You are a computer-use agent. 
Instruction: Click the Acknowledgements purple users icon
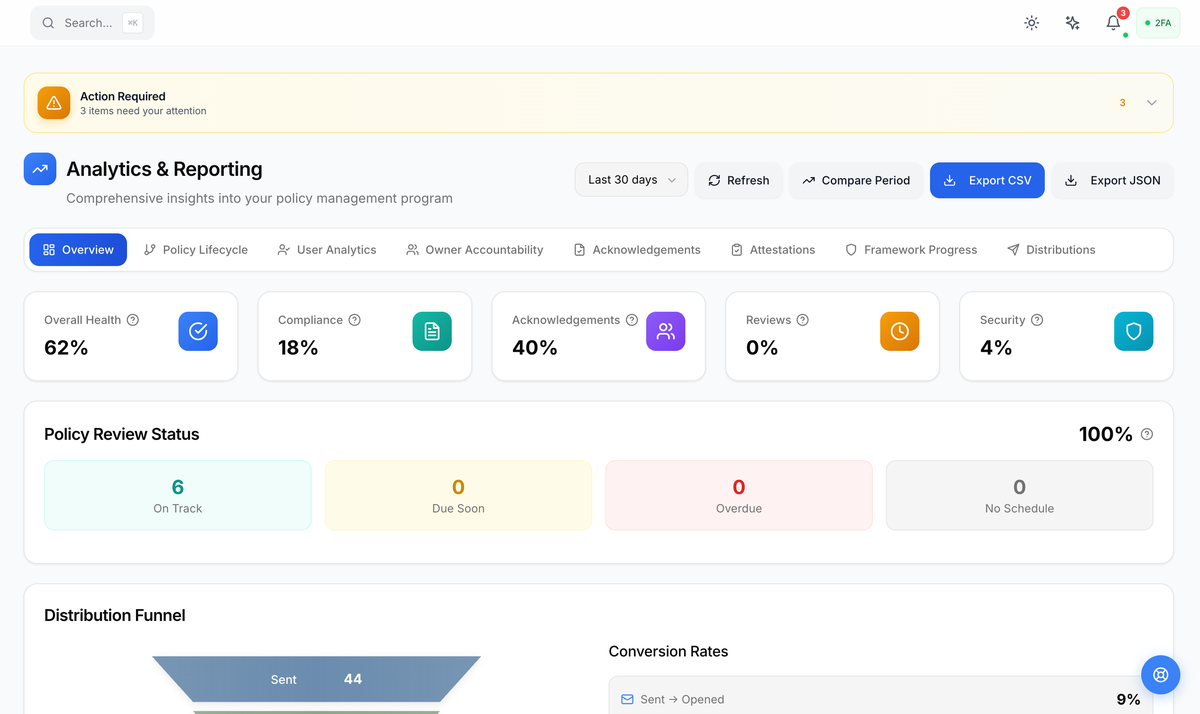(666, 331)
